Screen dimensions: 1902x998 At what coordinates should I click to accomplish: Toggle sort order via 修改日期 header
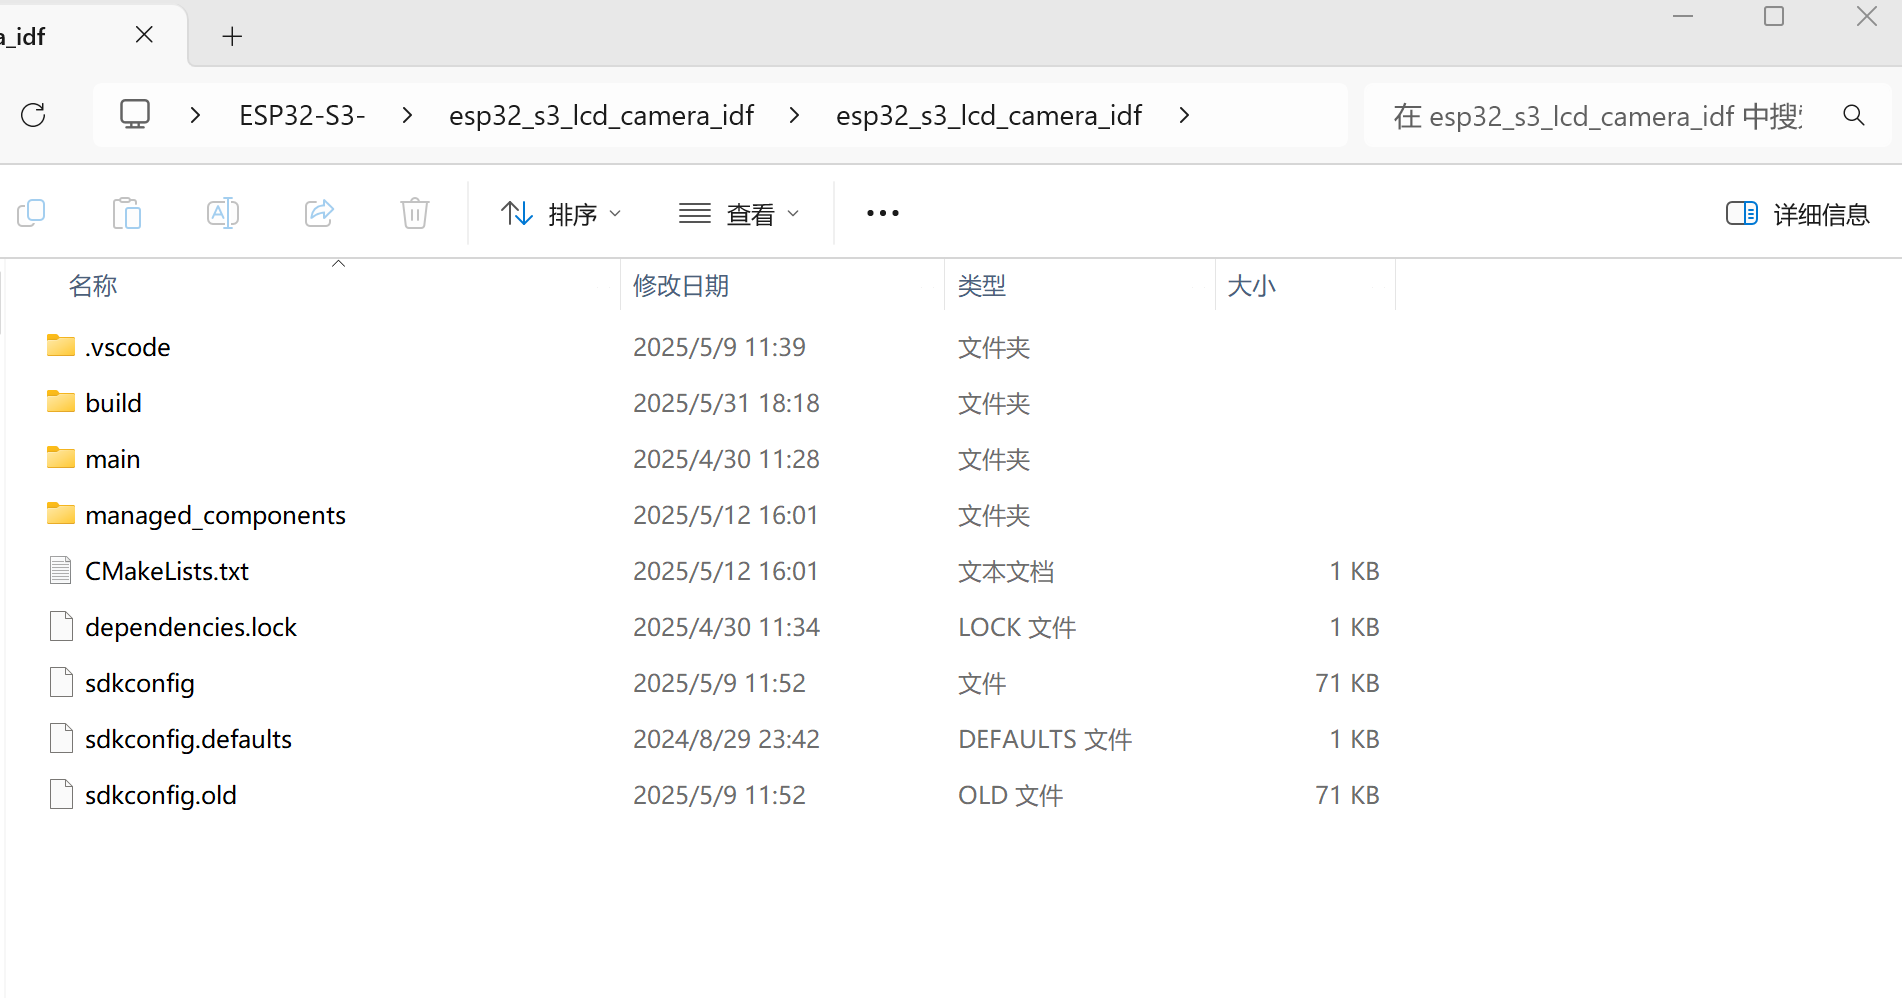(681, 286)
